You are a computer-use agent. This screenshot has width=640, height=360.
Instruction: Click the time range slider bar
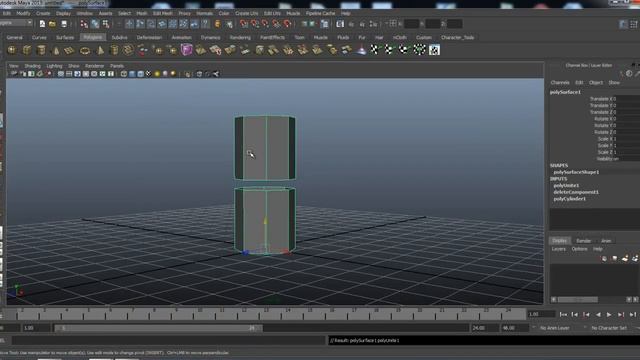pyautogui.click(x=157, y=328)
